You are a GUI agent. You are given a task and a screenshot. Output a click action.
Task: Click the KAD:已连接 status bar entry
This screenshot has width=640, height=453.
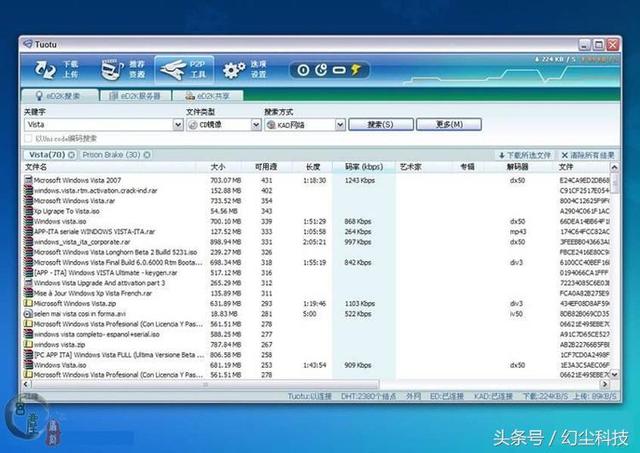(x=493, y=396)
